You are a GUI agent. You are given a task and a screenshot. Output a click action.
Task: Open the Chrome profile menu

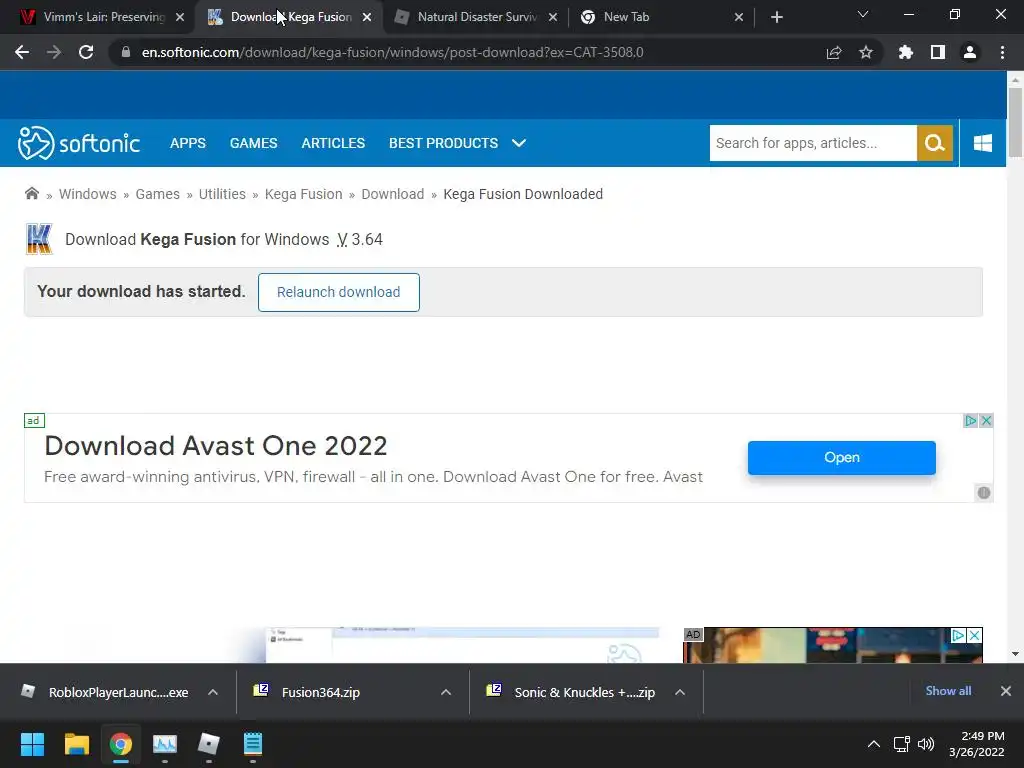click(x=970, y=52)
